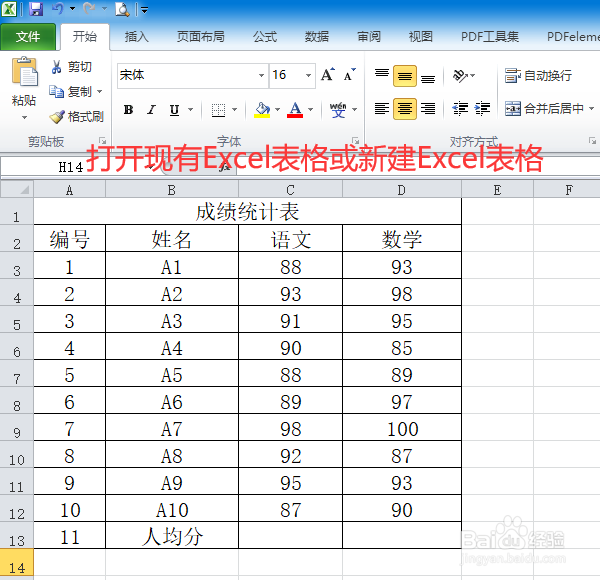Open Font group dialog launcher
The image size is (600, 580).
click(355, 141)
